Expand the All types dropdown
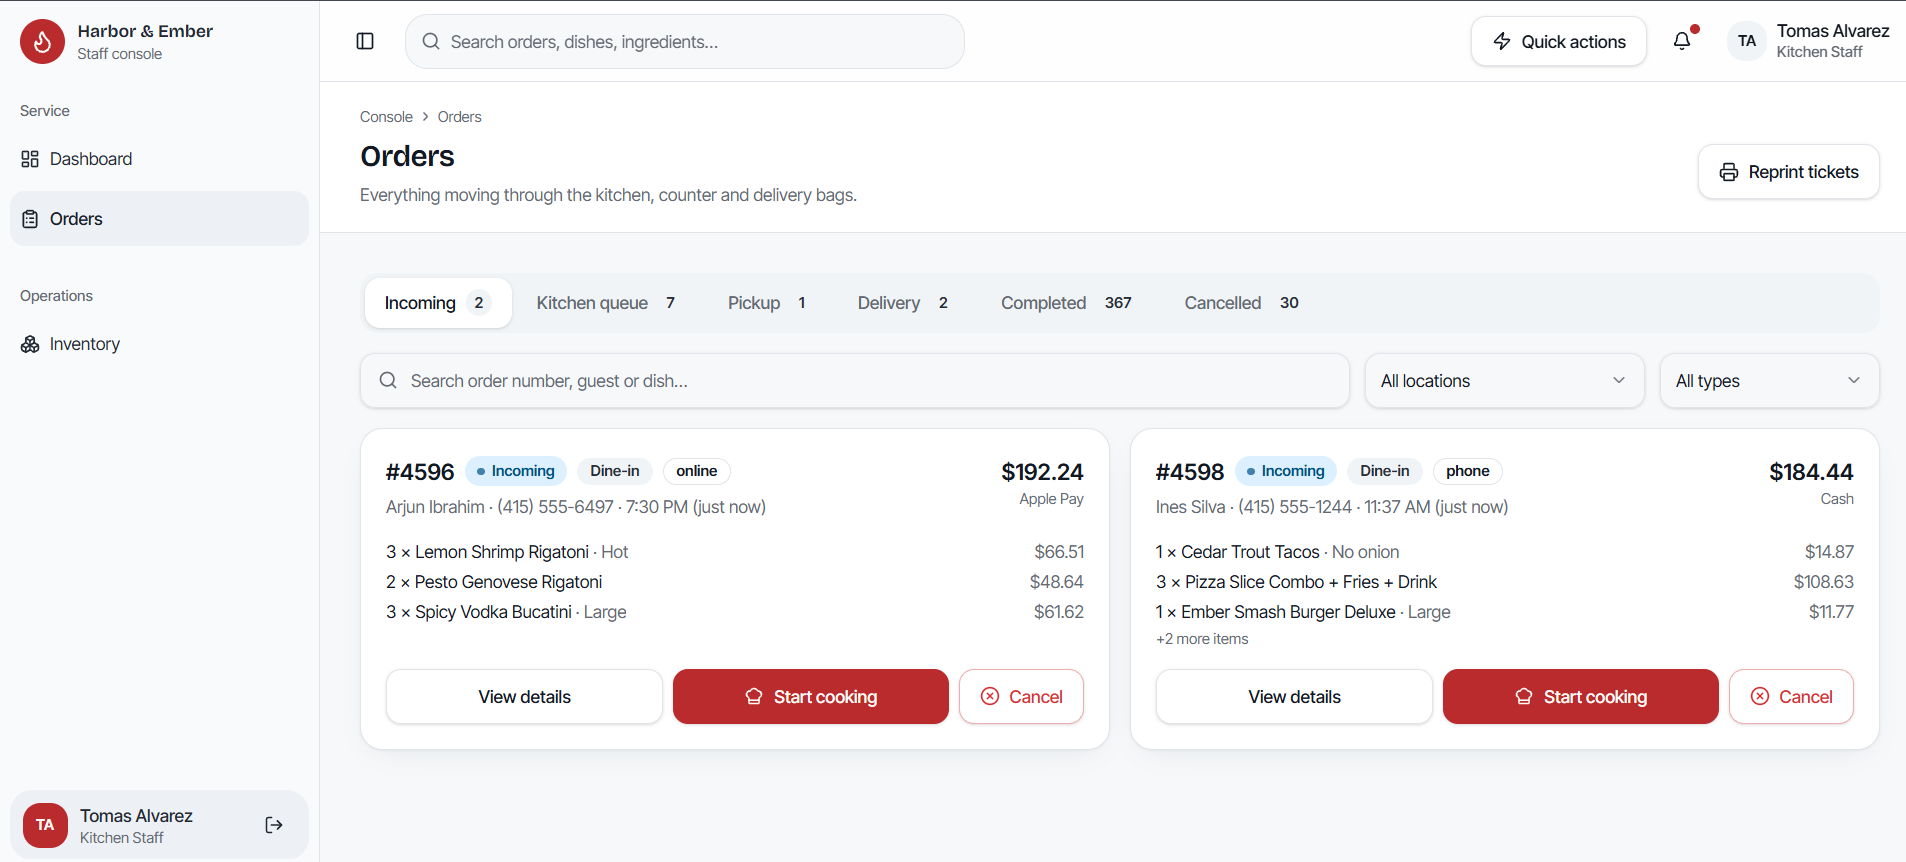Screen dimensions: 1906x862 pyautogui.click(x=1770, y=381)
